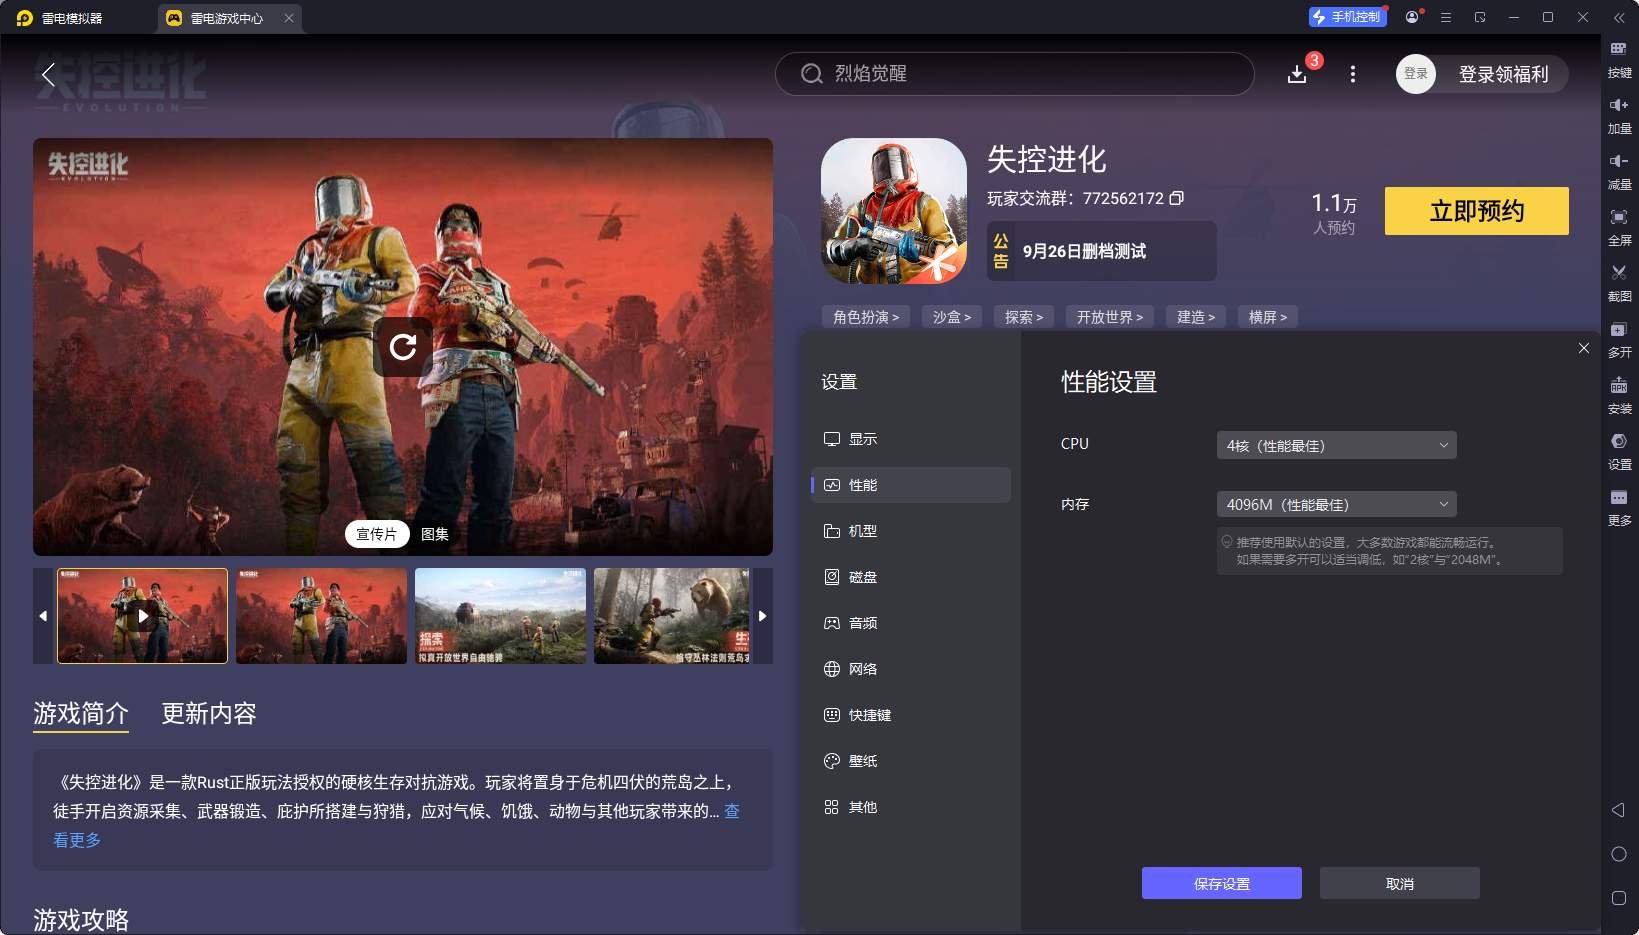
Task: Click the 立即预约 reservation button
Action: click(1476, 211)
